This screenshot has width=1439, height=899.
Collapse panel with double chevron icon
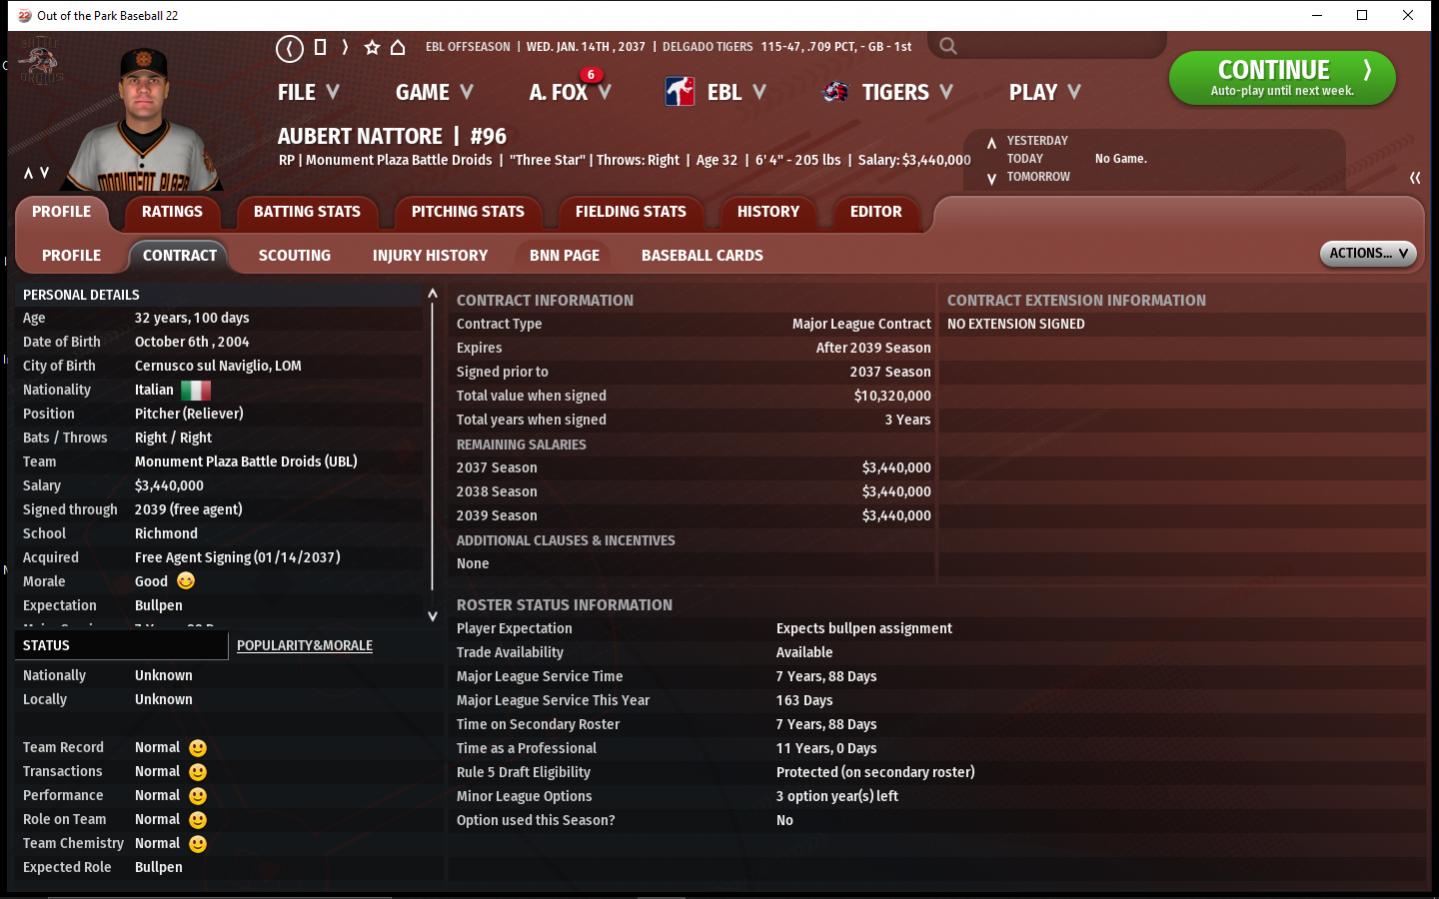tap(1414, 178)
